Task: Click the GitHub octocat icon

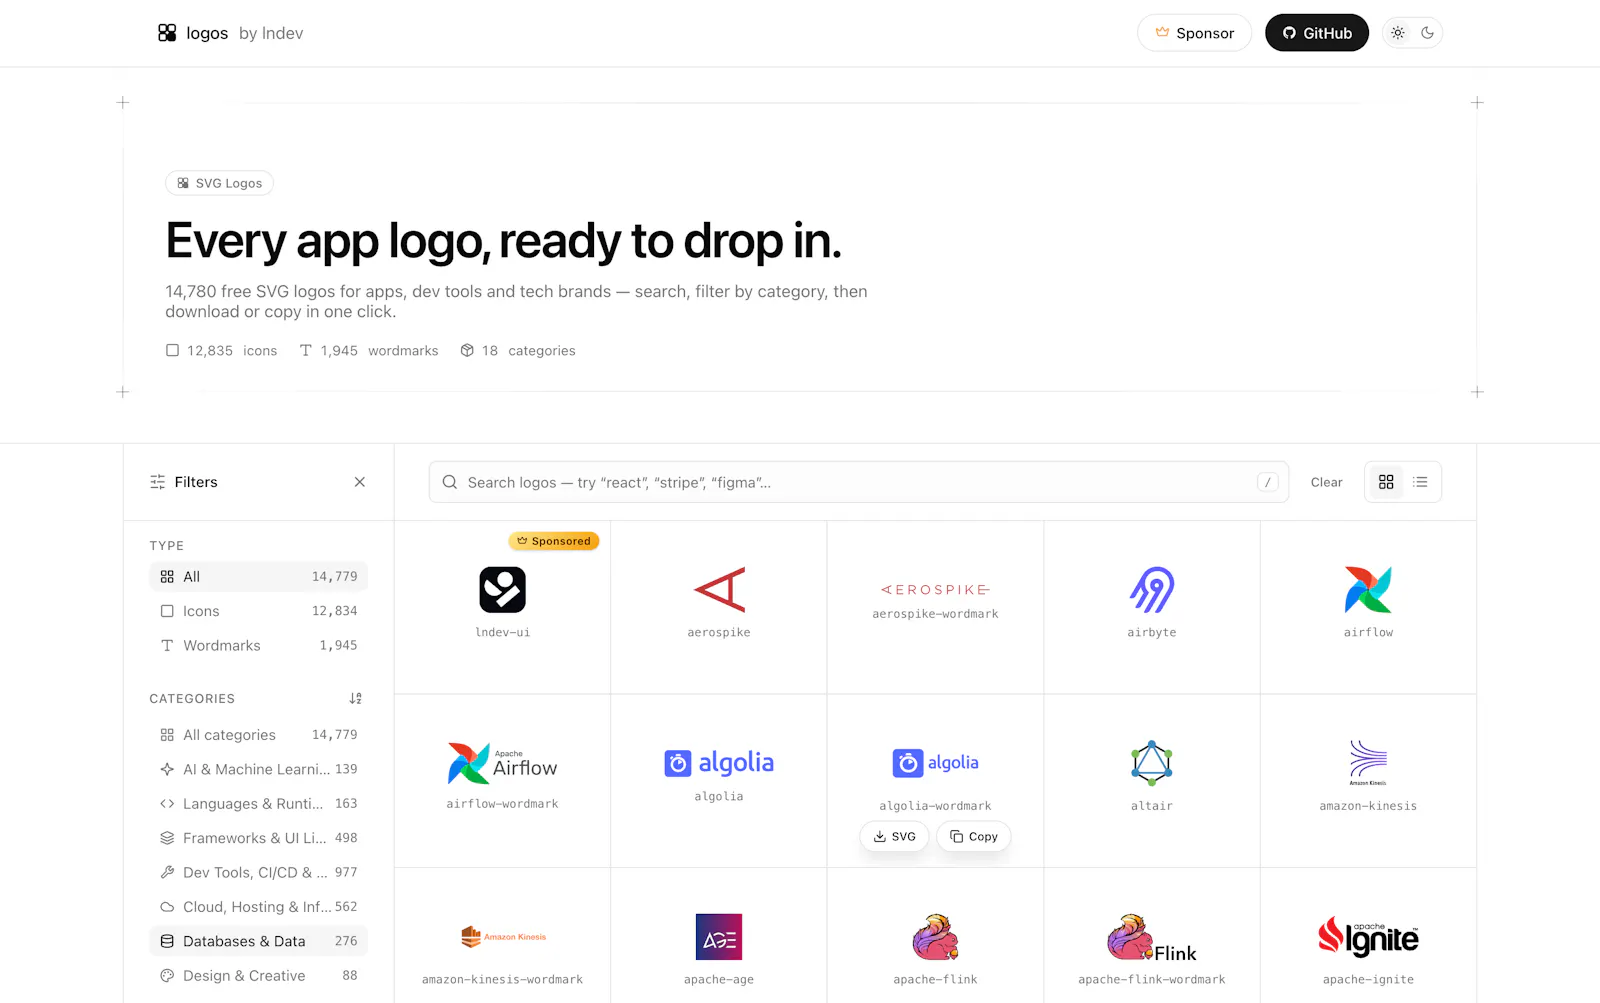Action: 1289,33
